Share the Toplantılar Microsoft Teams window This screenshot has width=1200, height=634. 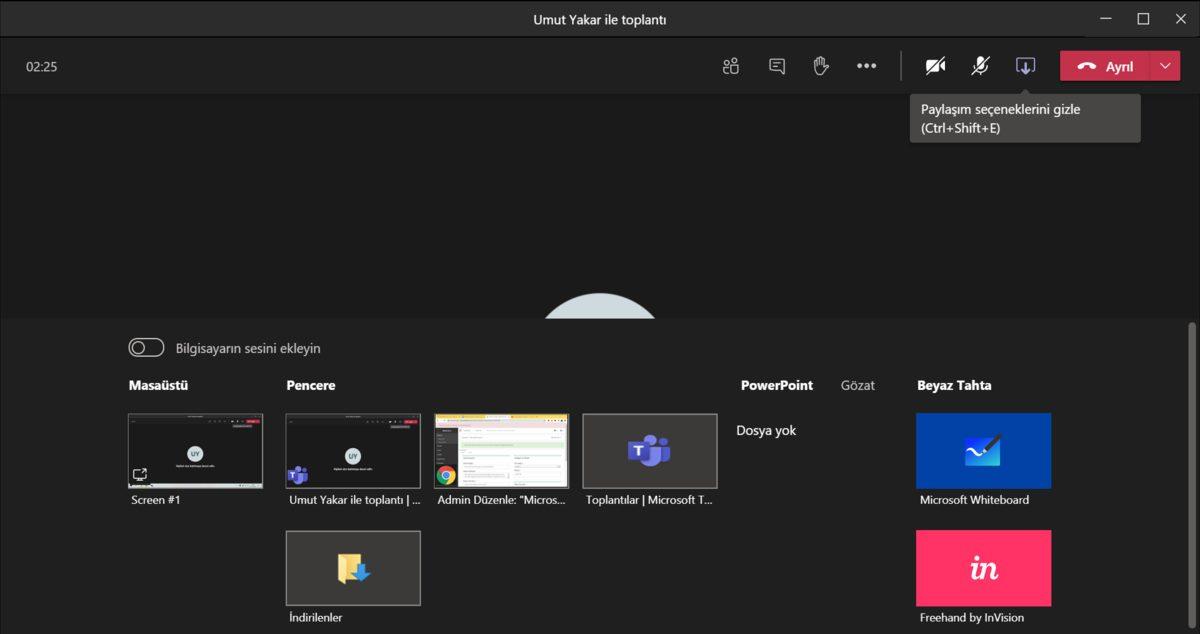point(650,449)
